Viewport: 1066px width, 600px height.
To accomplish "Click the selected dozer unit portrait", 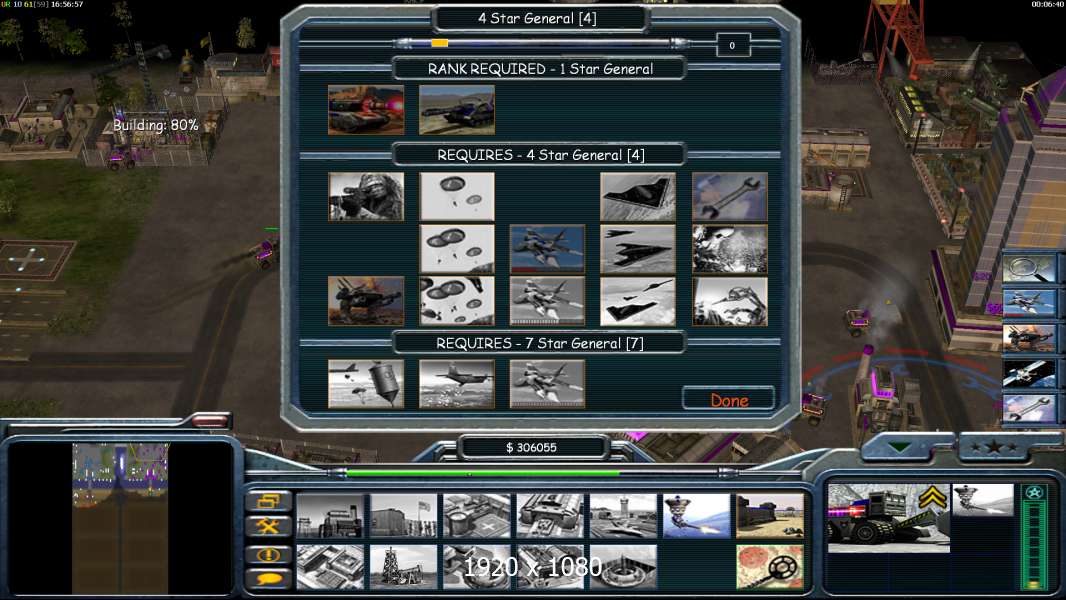I will [x=888, y=518].
